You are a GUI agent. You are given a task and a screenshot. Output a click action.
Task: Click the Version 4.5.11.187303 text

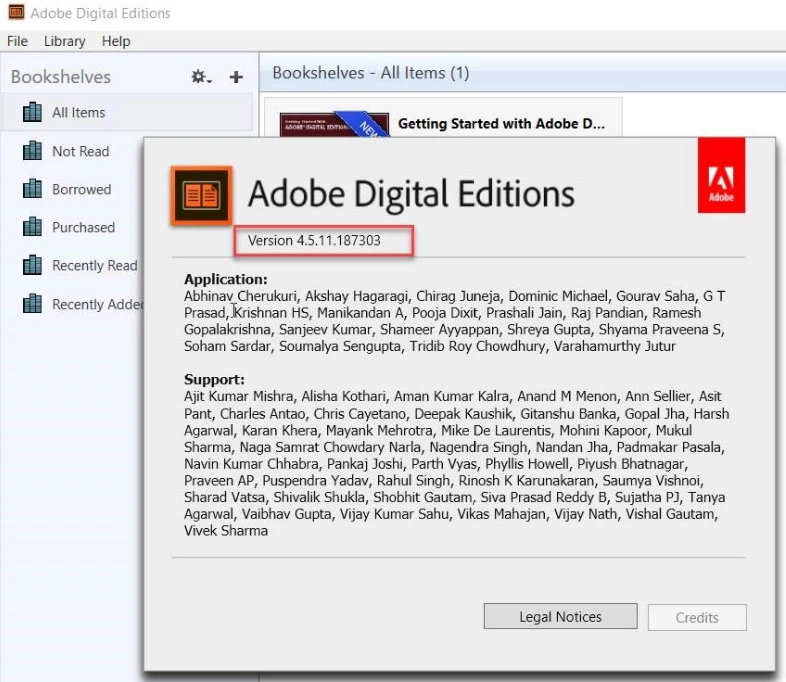pos(314,241)
